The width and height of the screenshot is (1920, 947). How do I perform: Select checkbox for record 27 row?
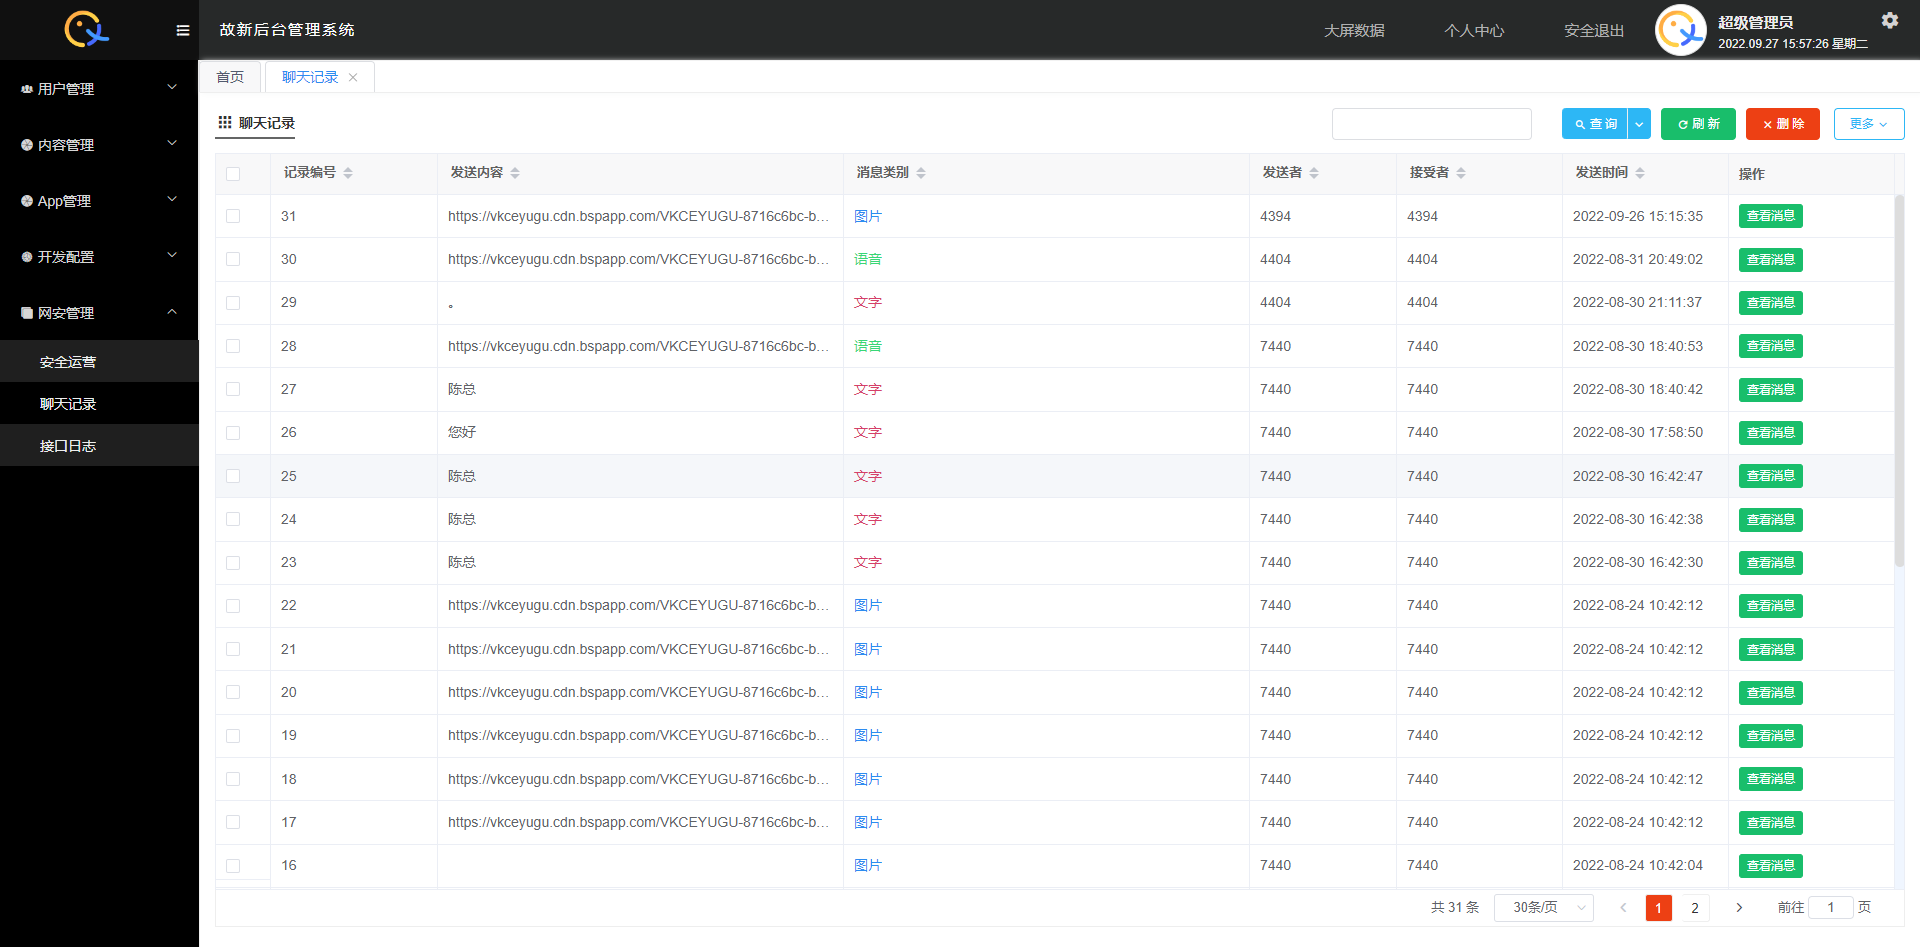coord(233,389)
